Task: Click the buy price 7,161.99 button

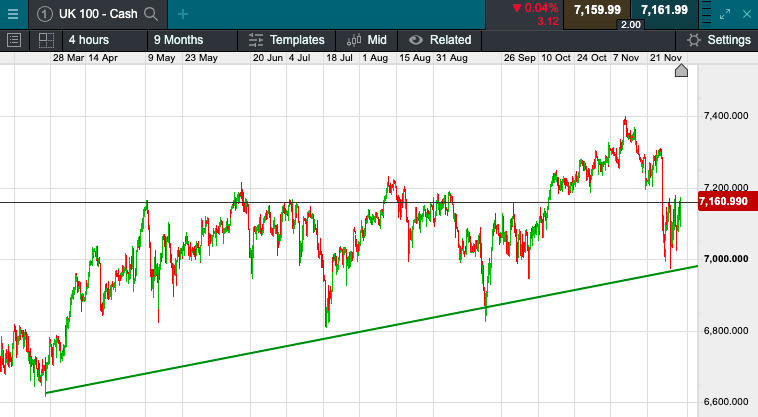Action: (x=665, y=10)
